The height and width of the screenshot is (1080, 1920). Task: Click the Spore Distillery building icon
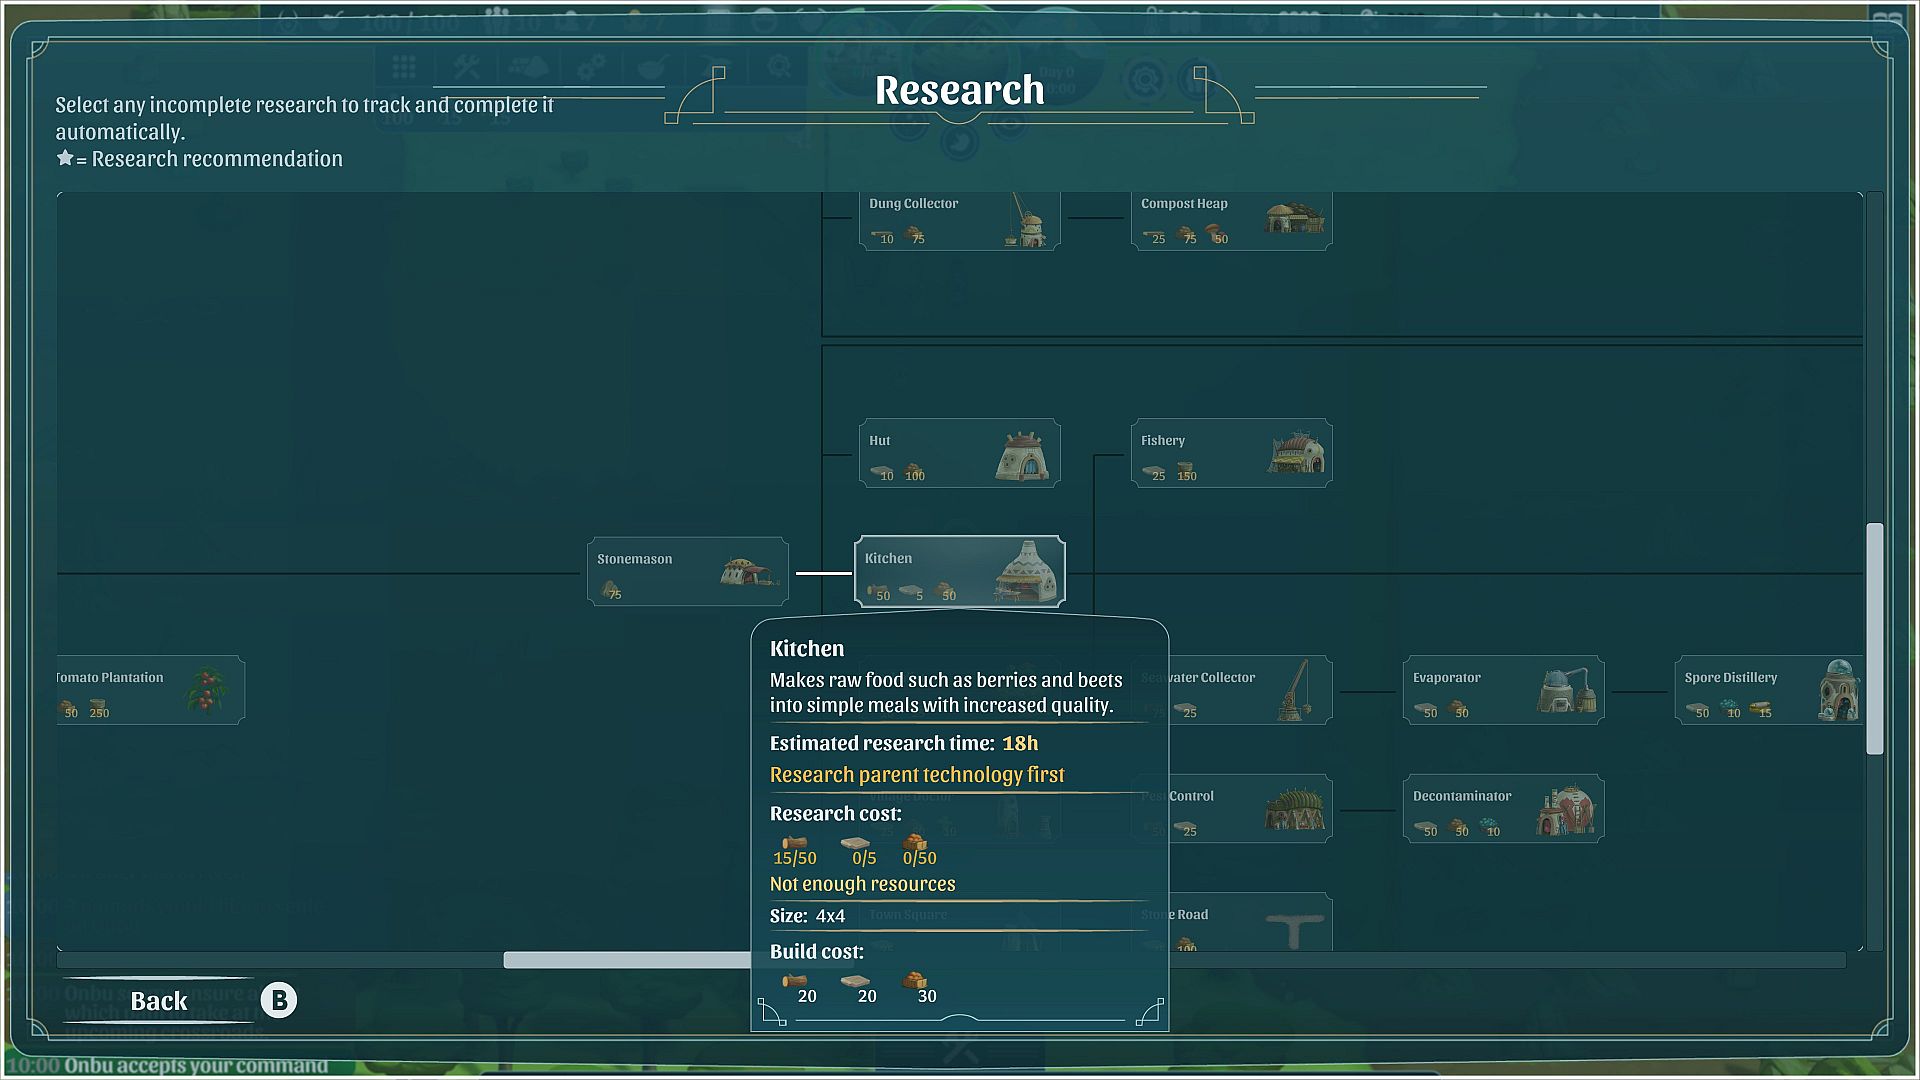point(1838,690)
